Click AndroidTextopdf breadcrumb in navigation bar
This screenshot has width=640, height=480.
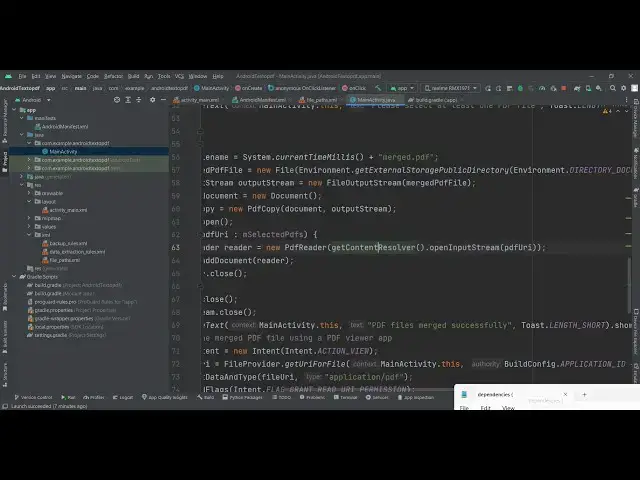20,88
